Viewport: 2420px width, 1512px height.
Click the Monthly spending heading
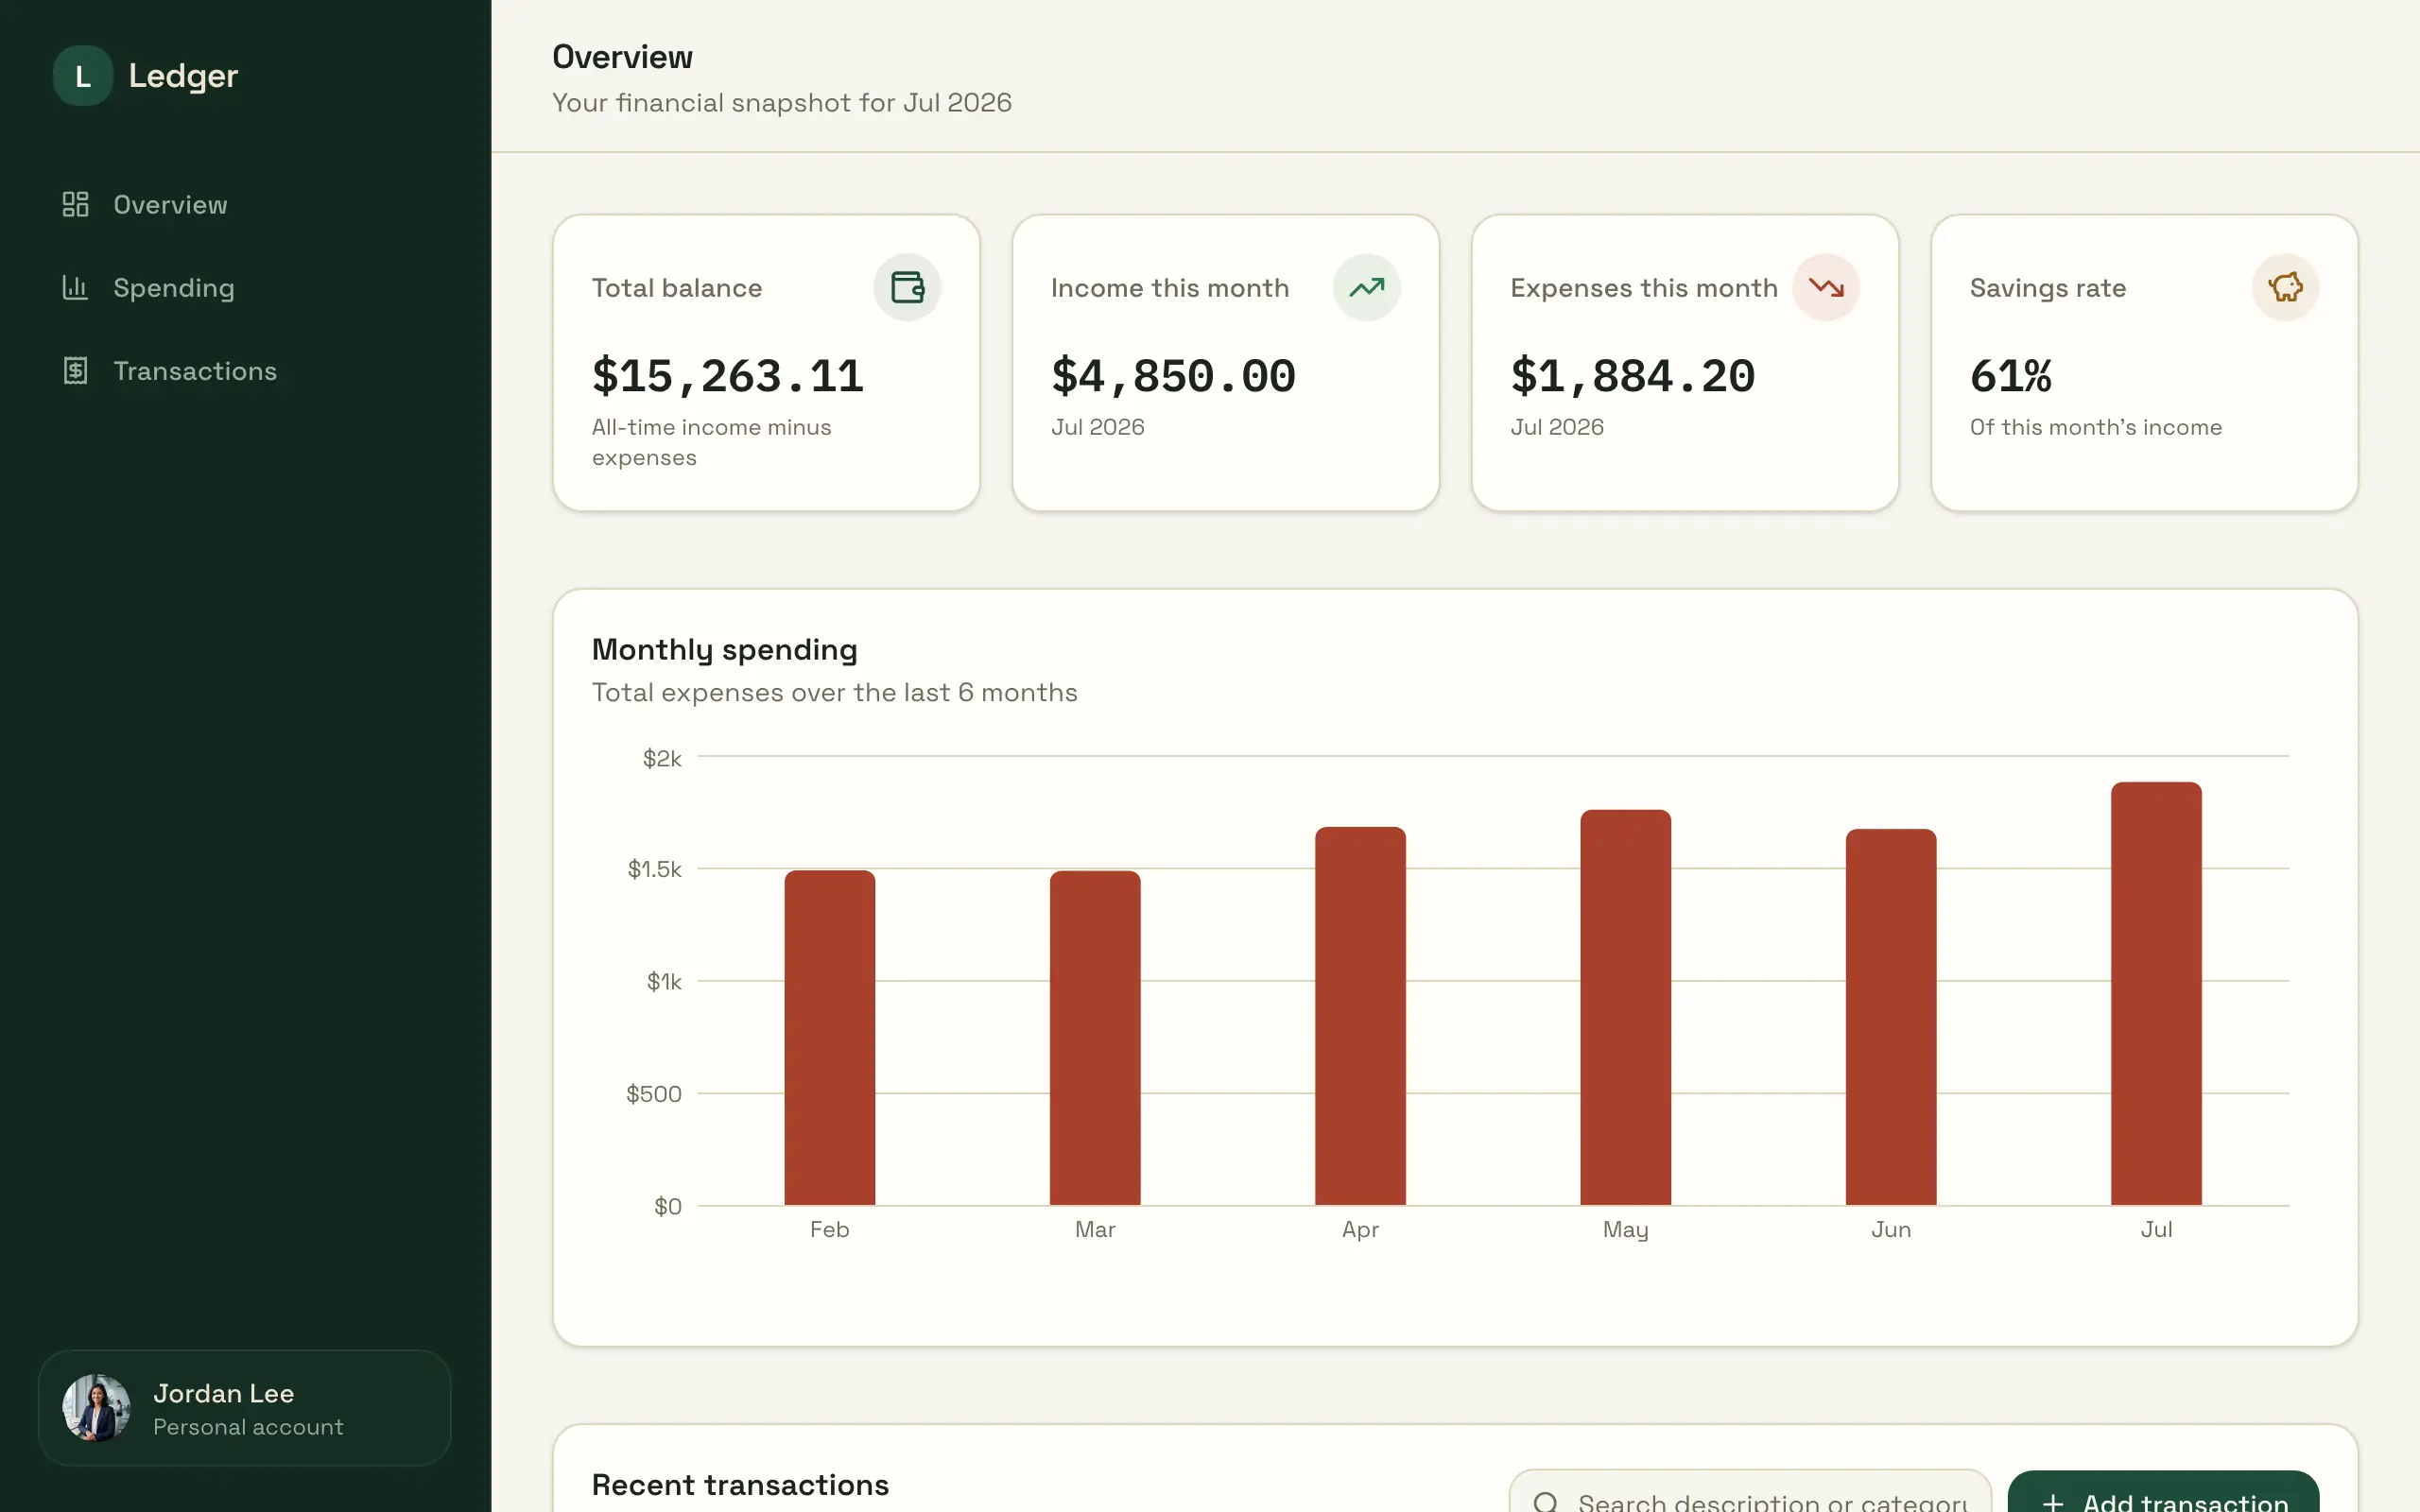coord(725,650)
